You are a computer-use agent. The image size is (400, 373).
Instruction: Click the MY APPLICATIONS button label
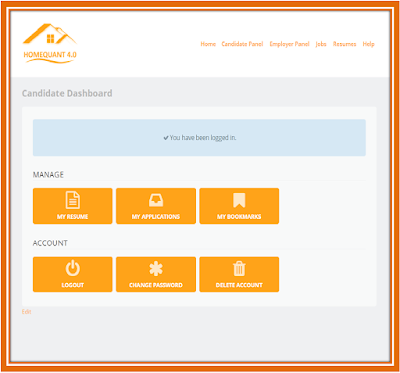(x=156, y=217)
